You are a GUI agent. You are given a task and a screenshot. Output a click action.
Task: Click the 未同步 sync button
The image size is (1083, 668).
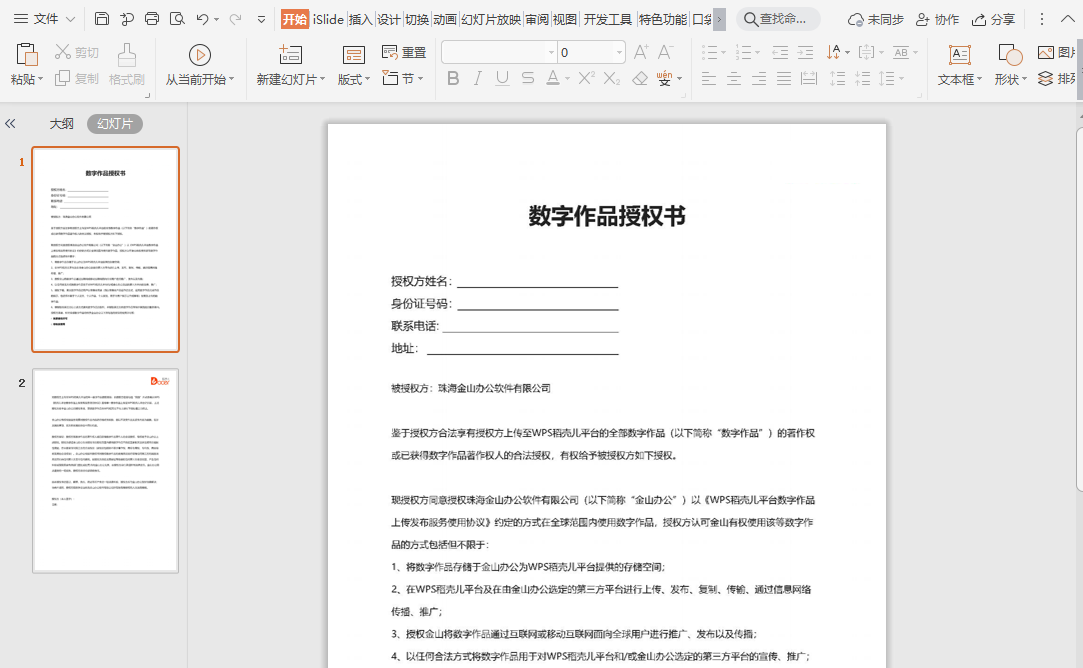tap(876, 19)
